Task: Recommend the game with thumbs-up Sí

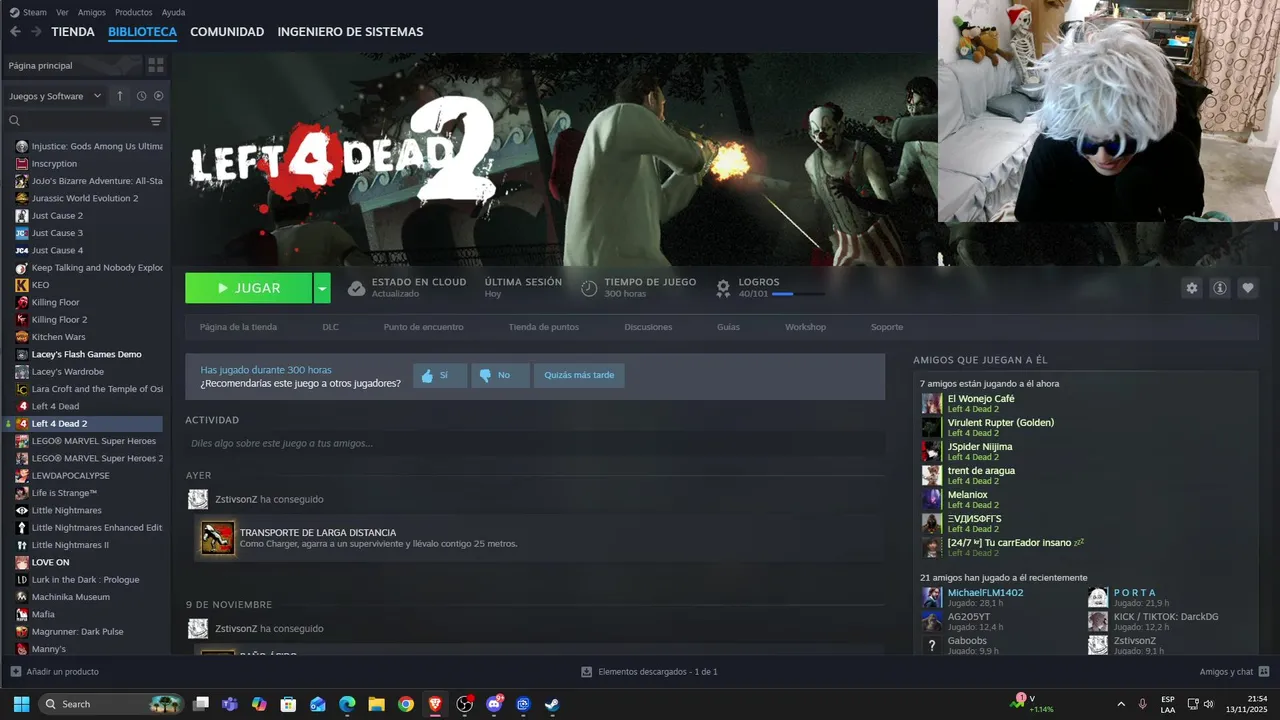Action: [439, 376]
